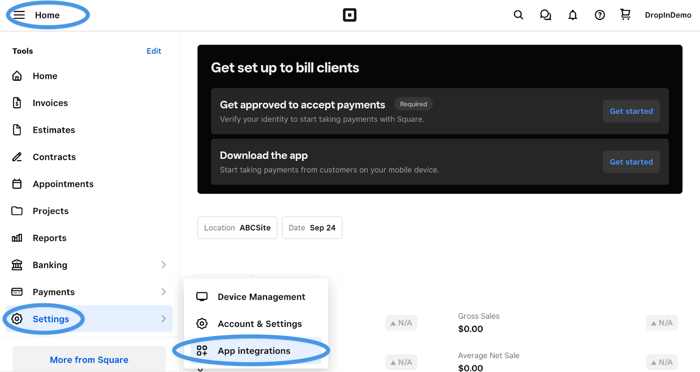The image size is (700, 372).
Task: Open the messages chat bubble icon
Action: coord(545,15)
